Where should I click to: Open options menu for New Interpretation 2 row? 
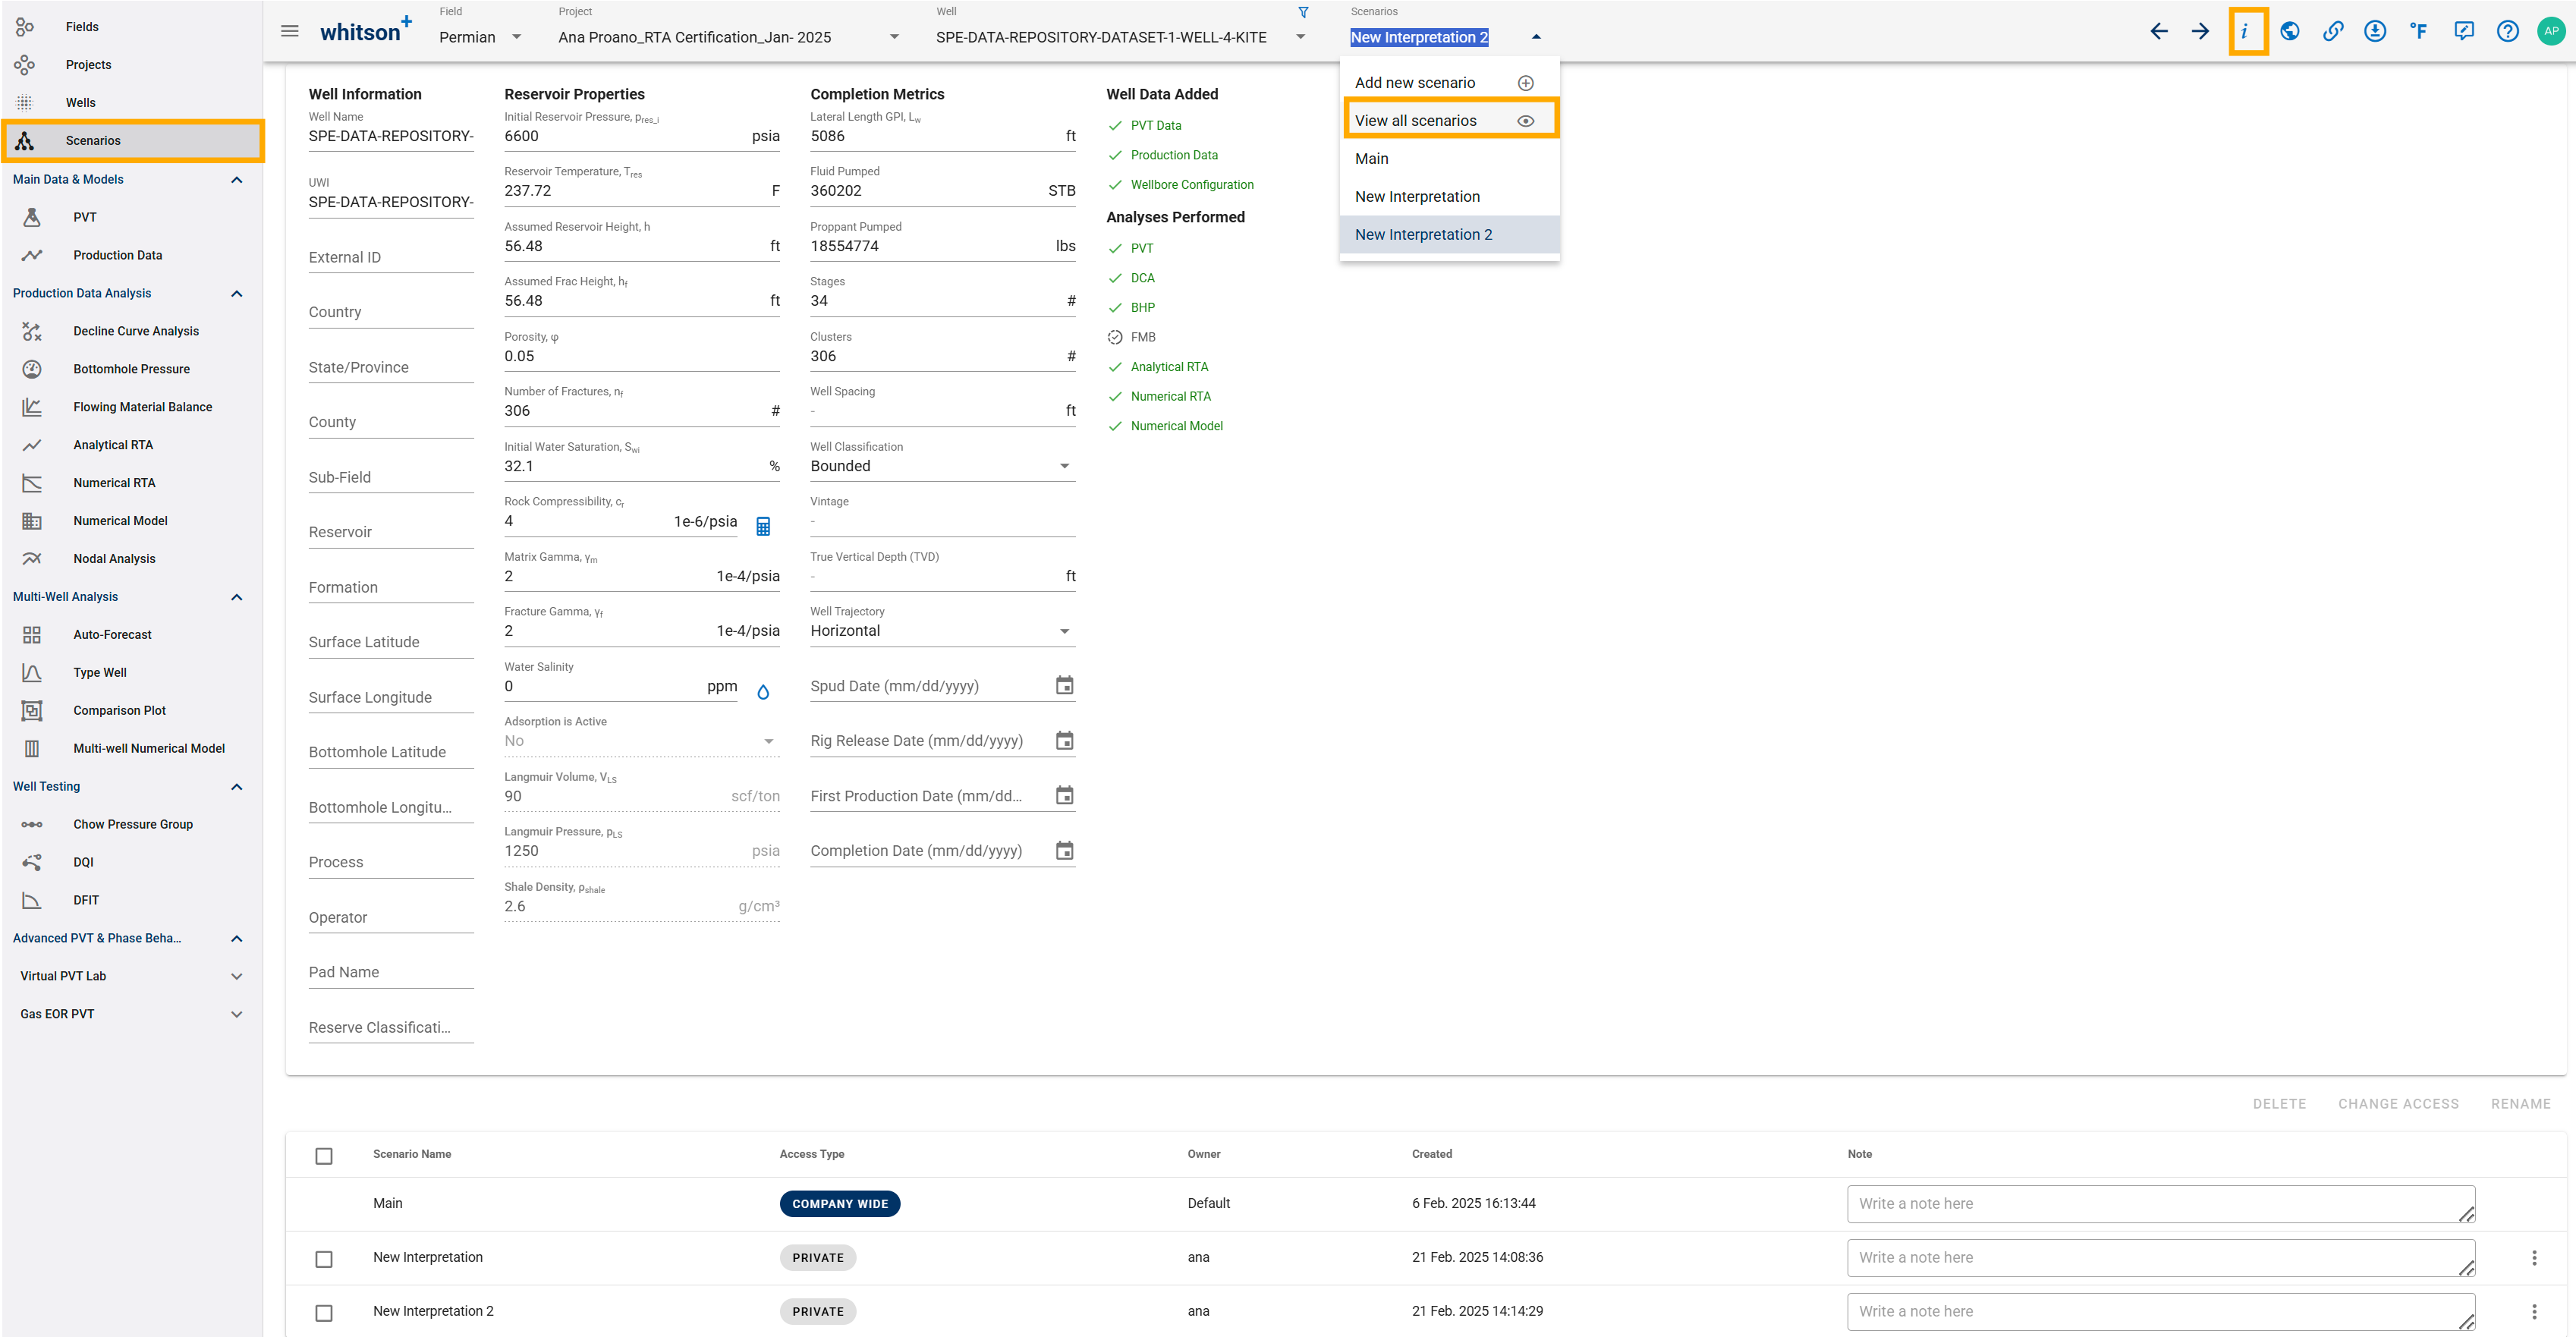[2533, 1312]
